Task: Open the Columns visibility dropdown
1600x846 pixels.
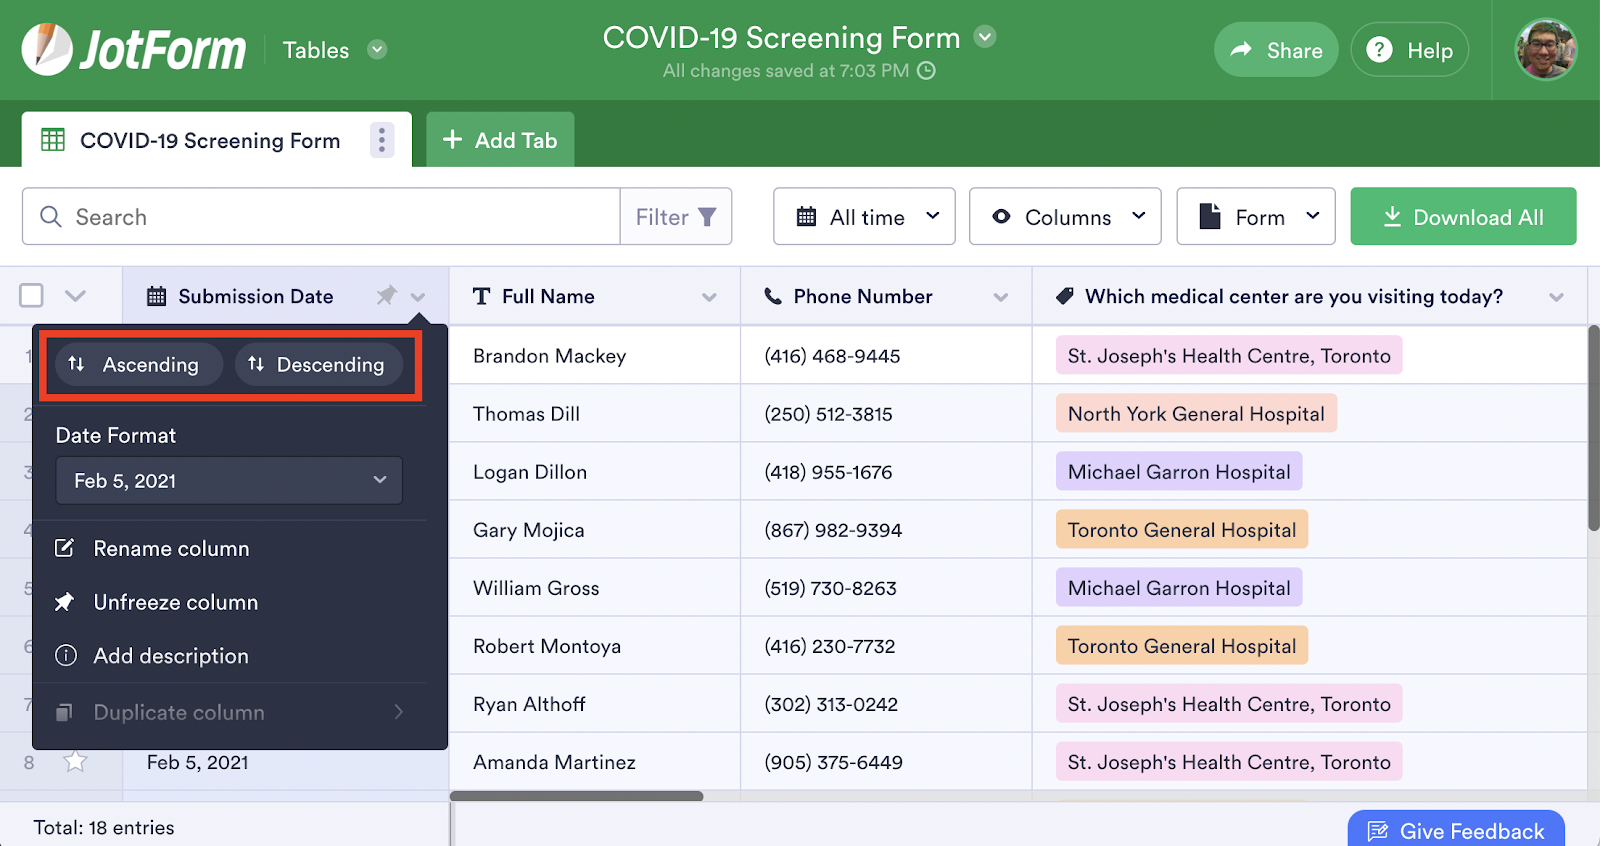Action: coord(1065,217)
